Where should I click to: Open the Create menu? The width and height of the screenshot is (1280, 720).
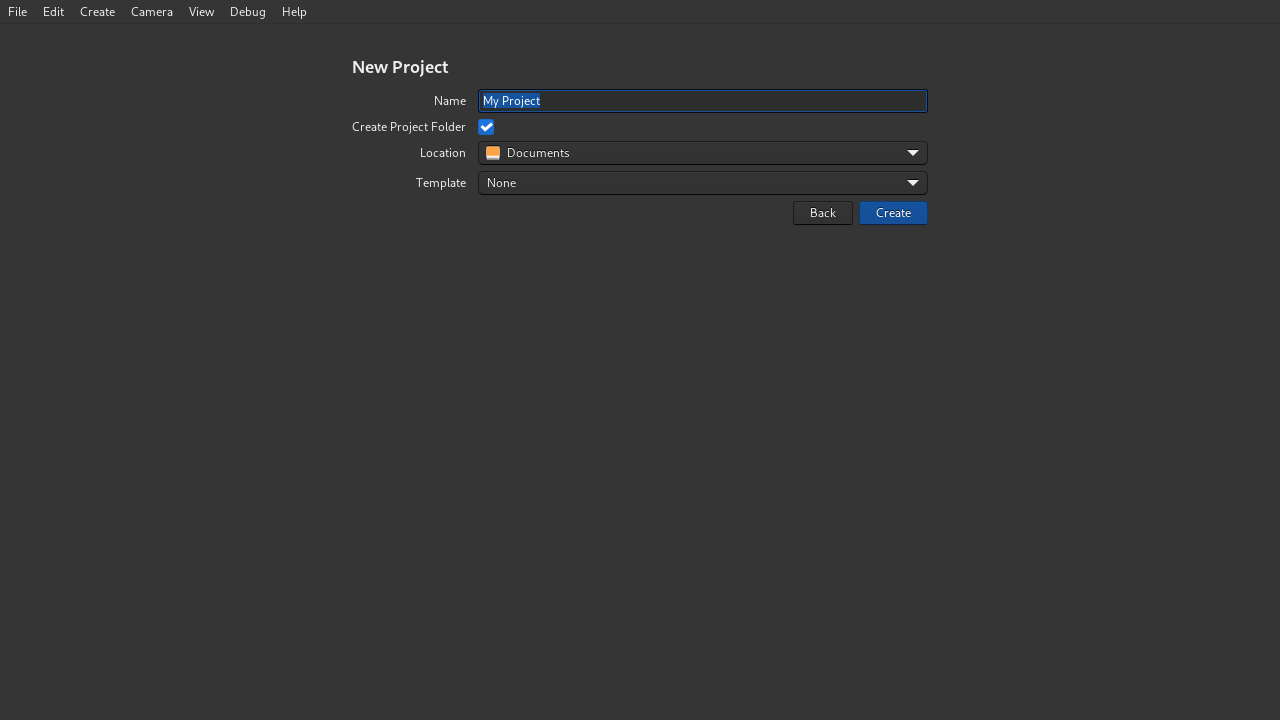point(97,11)
